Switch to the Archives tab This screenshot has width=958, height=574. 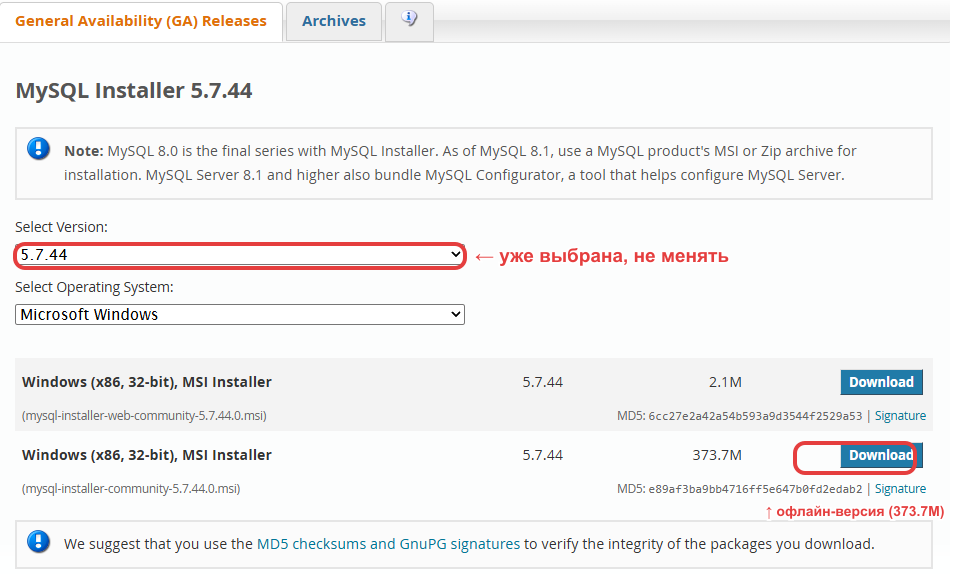tap(334, 21)
